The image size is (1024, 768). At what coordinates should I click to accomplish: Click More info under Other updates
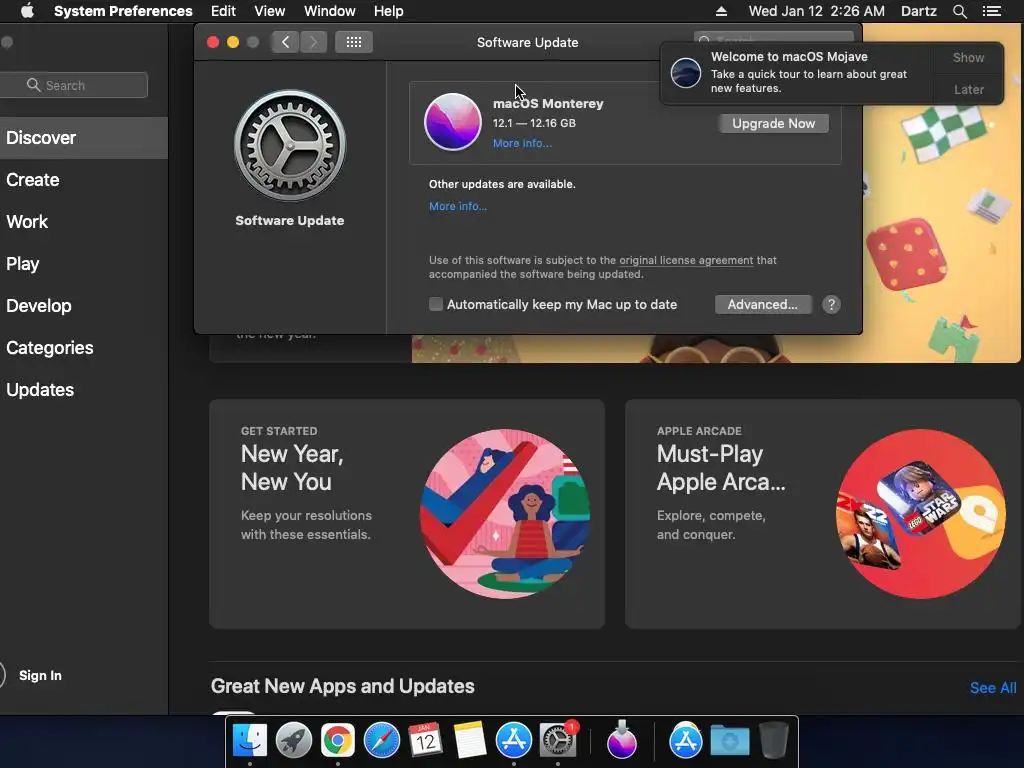click(x=458, y=206)
